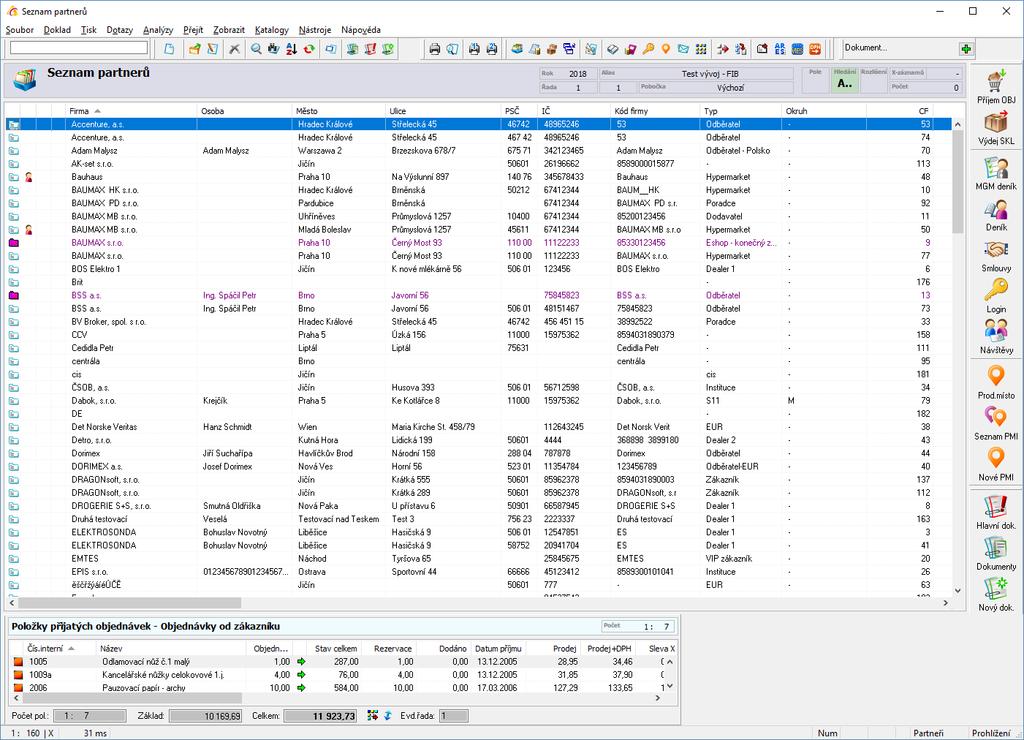The image size is (1024, 740).
Task: Click the green plus button beside Dokument
Action: click(966, 49)
